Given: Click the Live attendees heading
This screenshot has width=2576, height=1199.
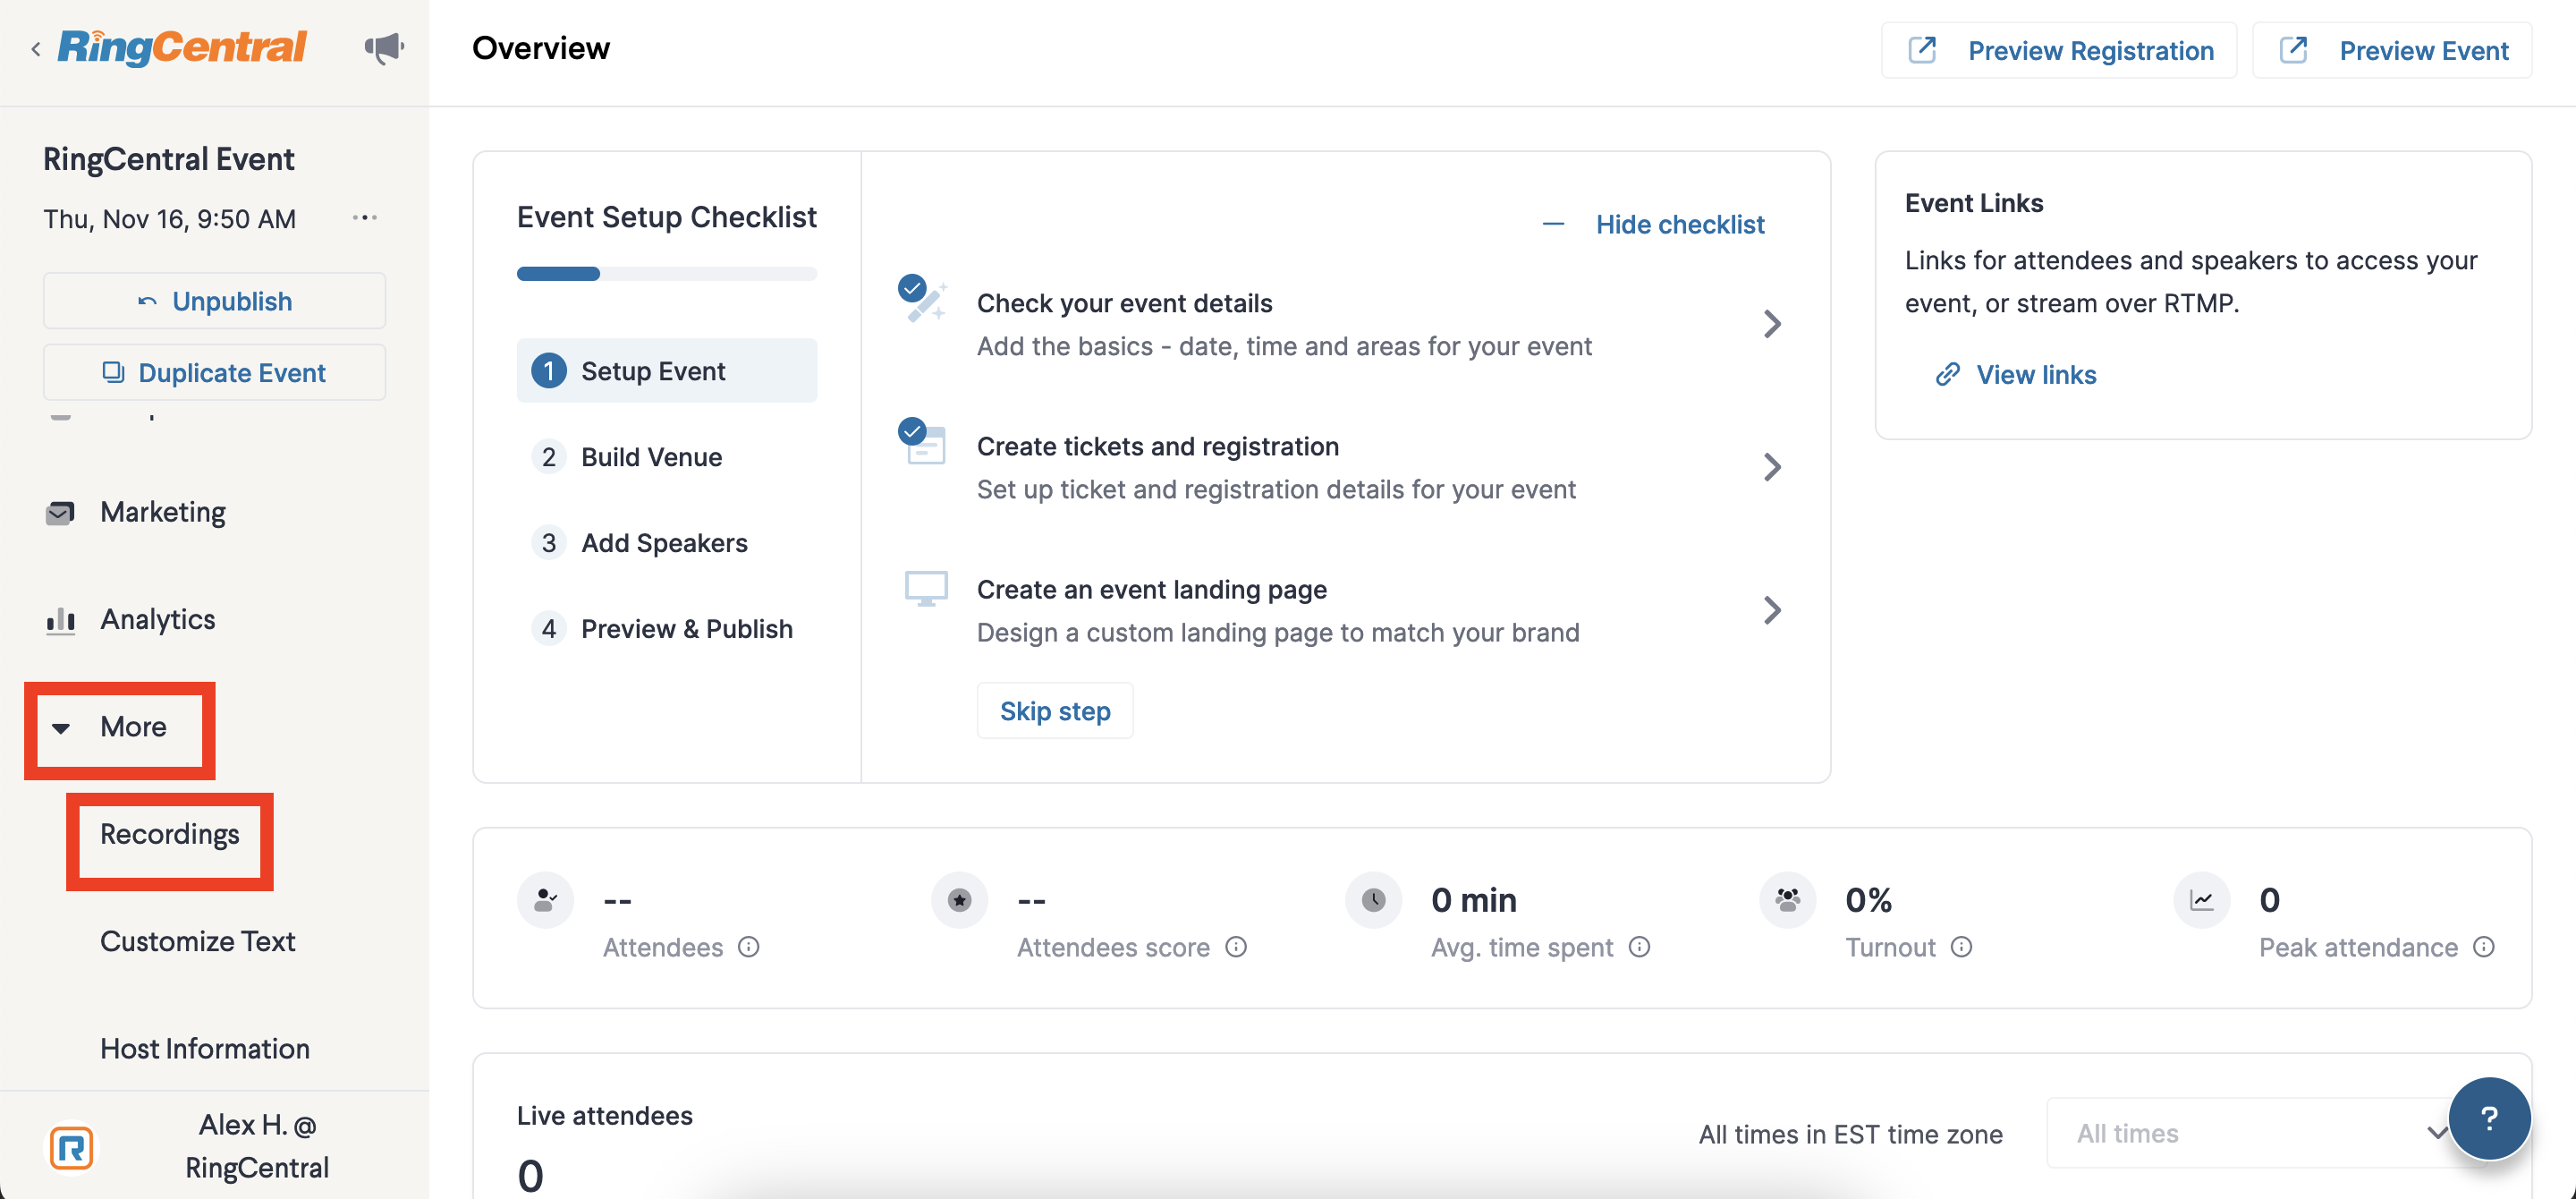Looking at the screenshot, I should (604, 1115).
